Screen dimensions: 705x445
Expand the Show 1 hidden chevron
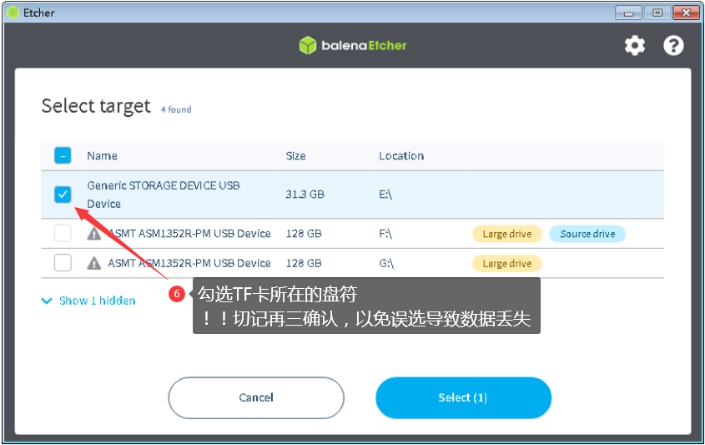click(47, 301)
